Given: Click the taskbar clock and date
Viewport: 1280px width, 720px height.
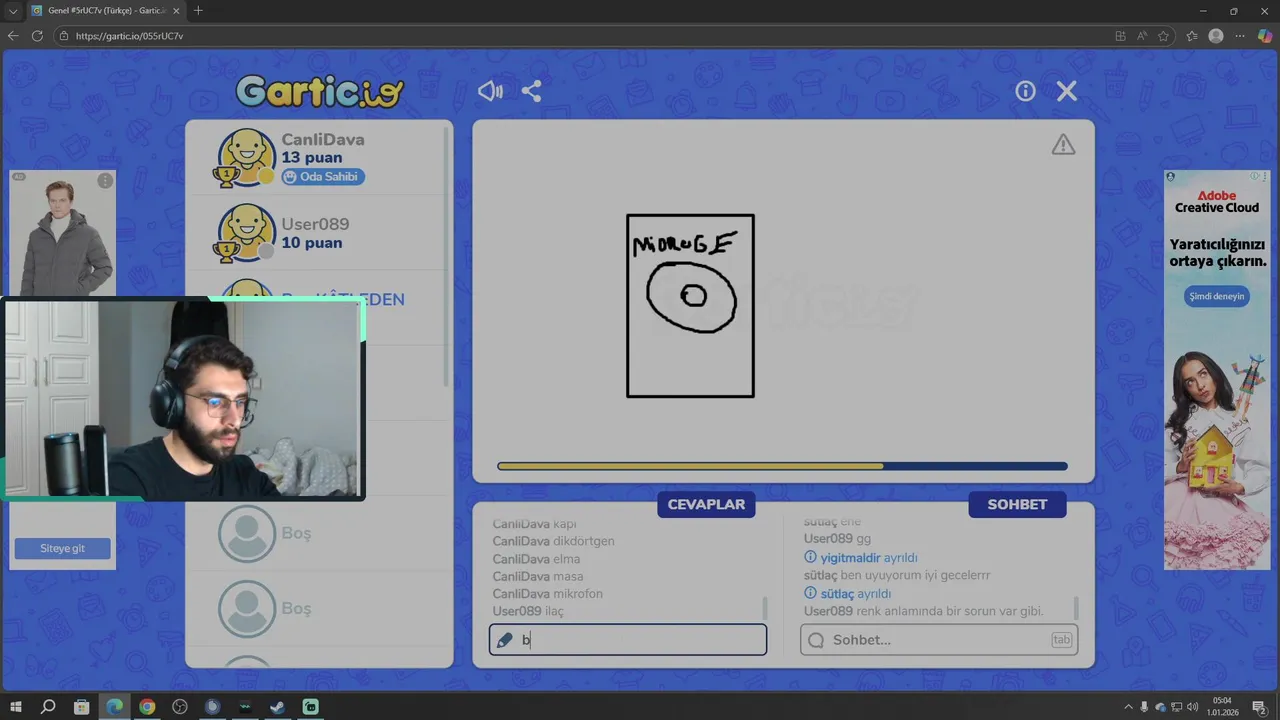Looking at the screenshot, I should click(1222, 706).
